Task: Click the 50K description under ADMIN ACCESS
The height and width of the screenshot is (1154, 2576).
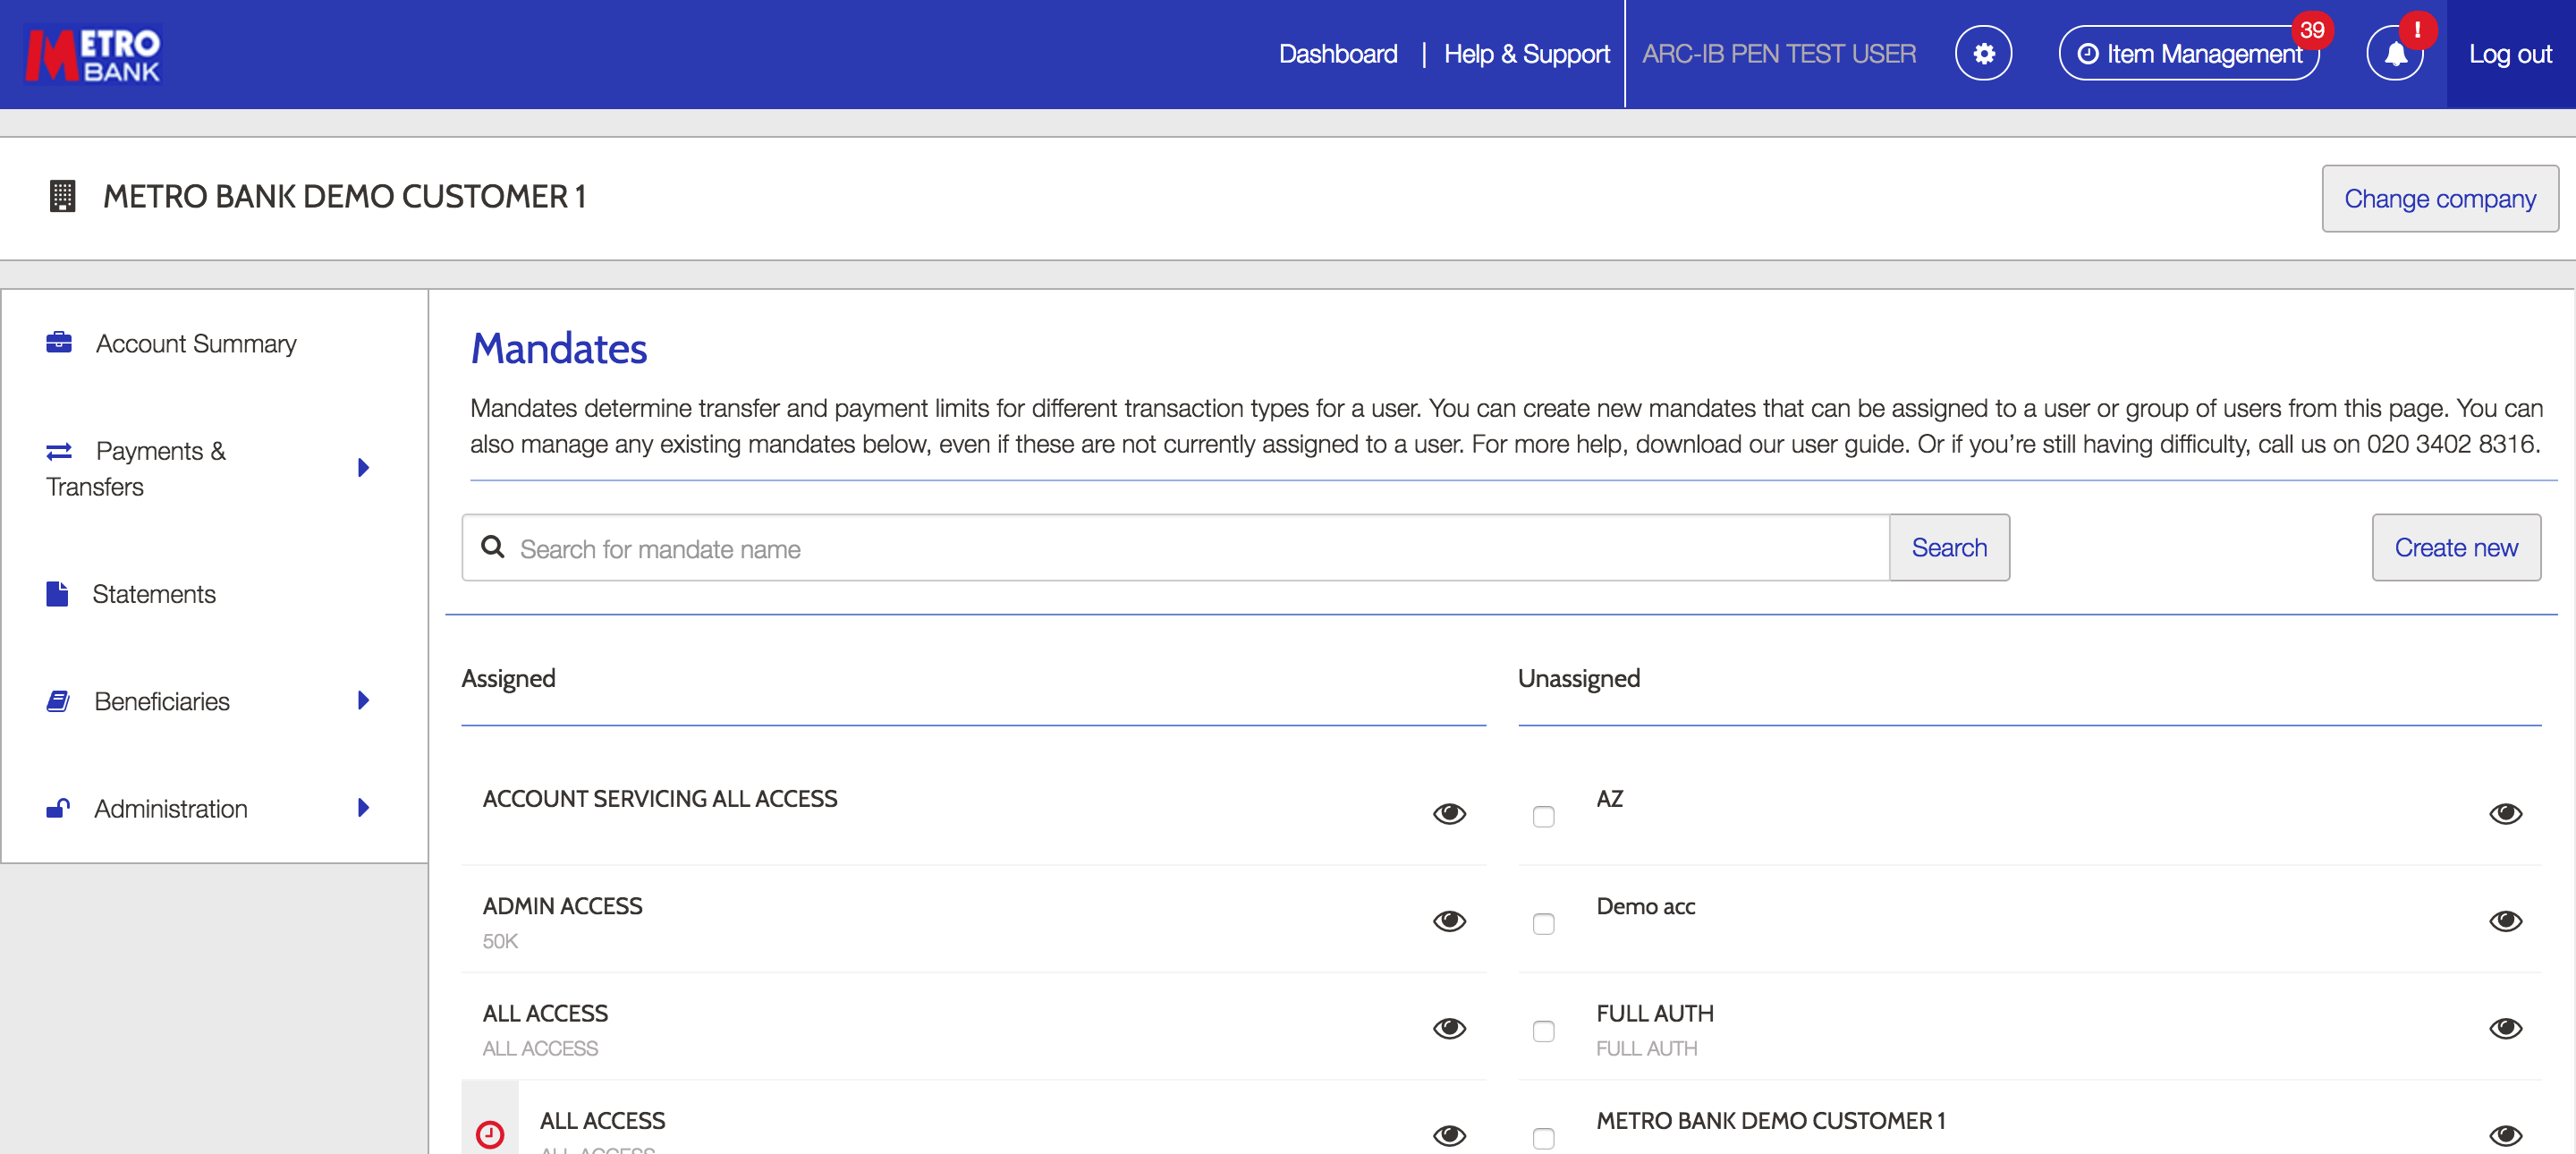Action: click(x=500, y=941)
